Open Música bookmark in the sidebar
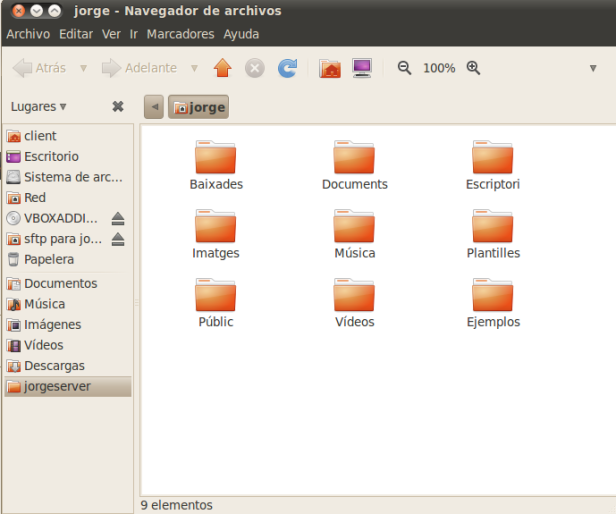Screen dimensions: 616x514 click(68, 304)
